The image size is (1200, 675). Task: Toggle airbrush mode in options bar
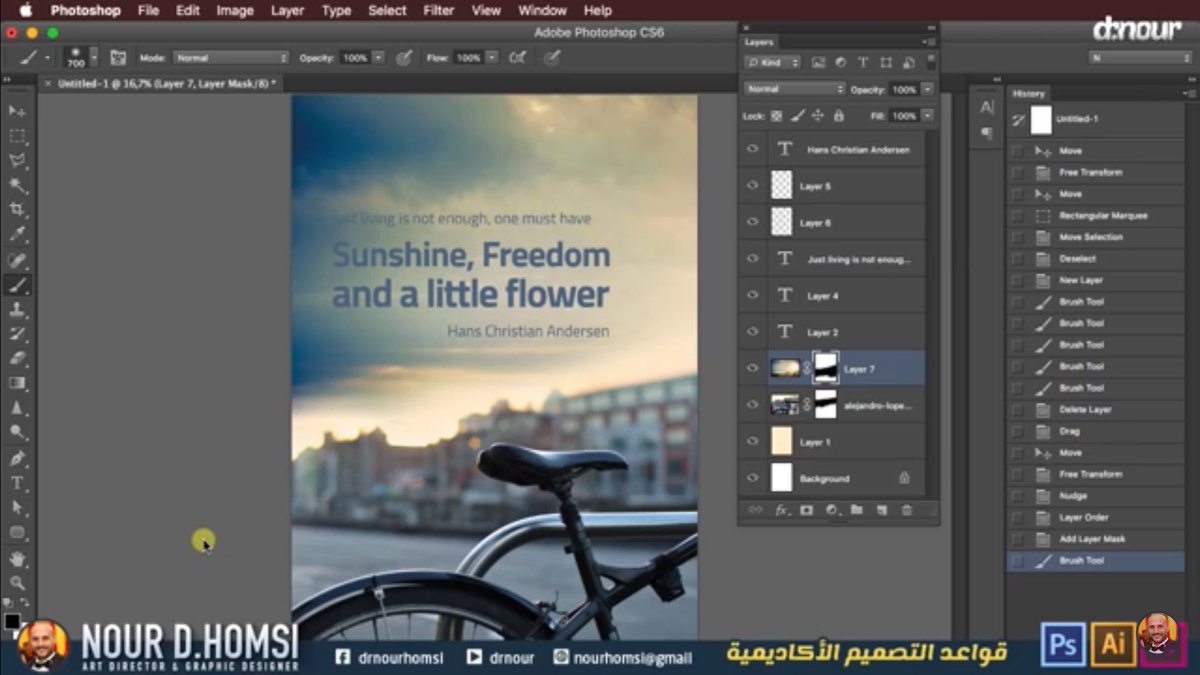(518, 58)
